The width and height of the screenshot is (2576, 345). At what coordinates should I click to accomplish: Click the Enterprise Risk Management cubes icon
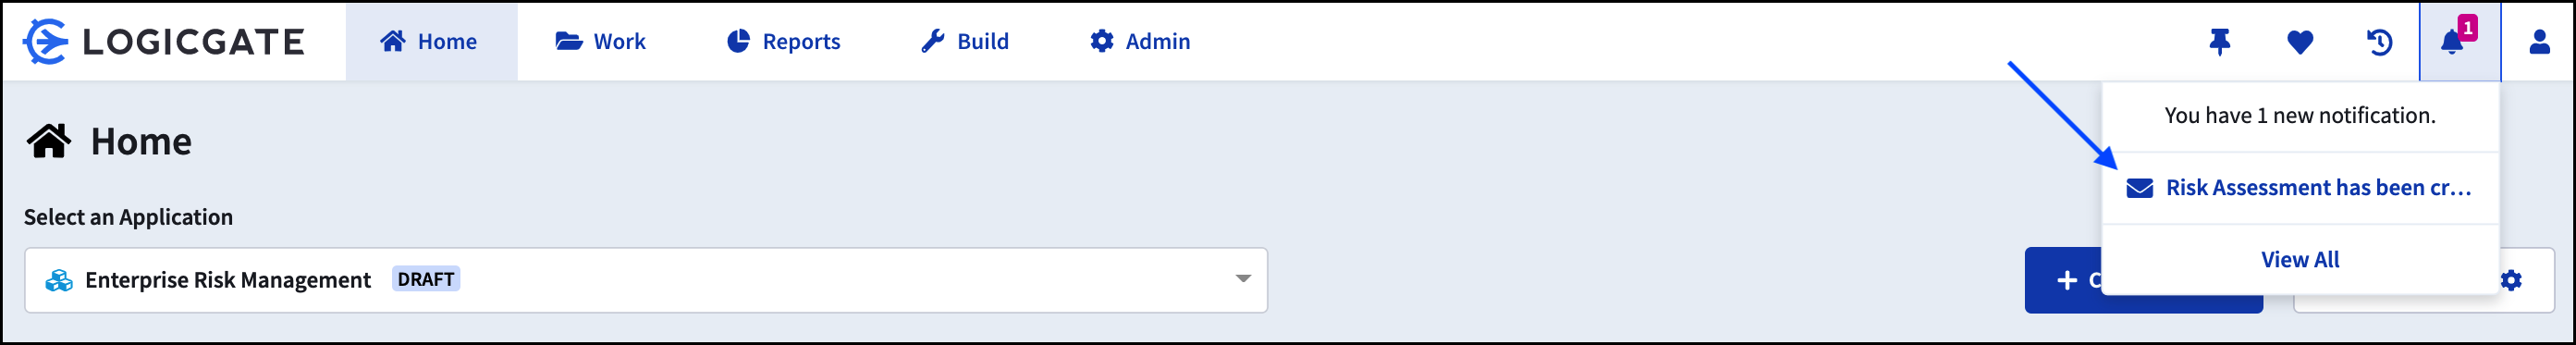[59, 280]
